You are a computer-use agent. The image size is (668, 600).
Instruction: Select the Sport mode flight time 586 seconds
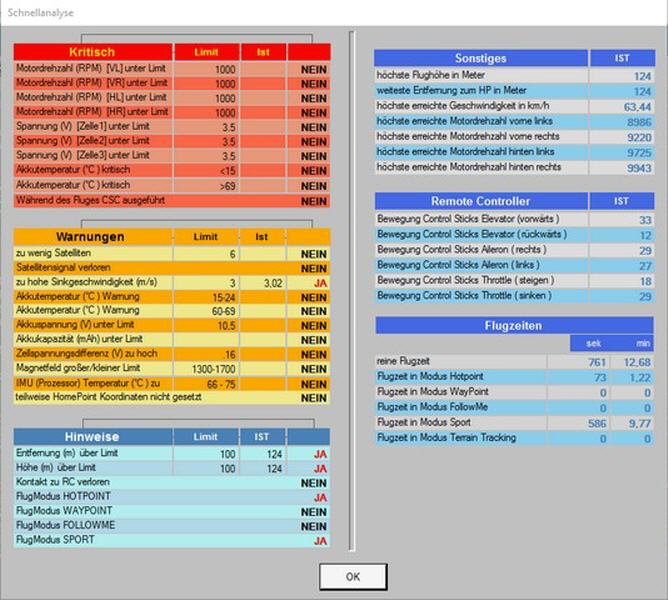597,424
